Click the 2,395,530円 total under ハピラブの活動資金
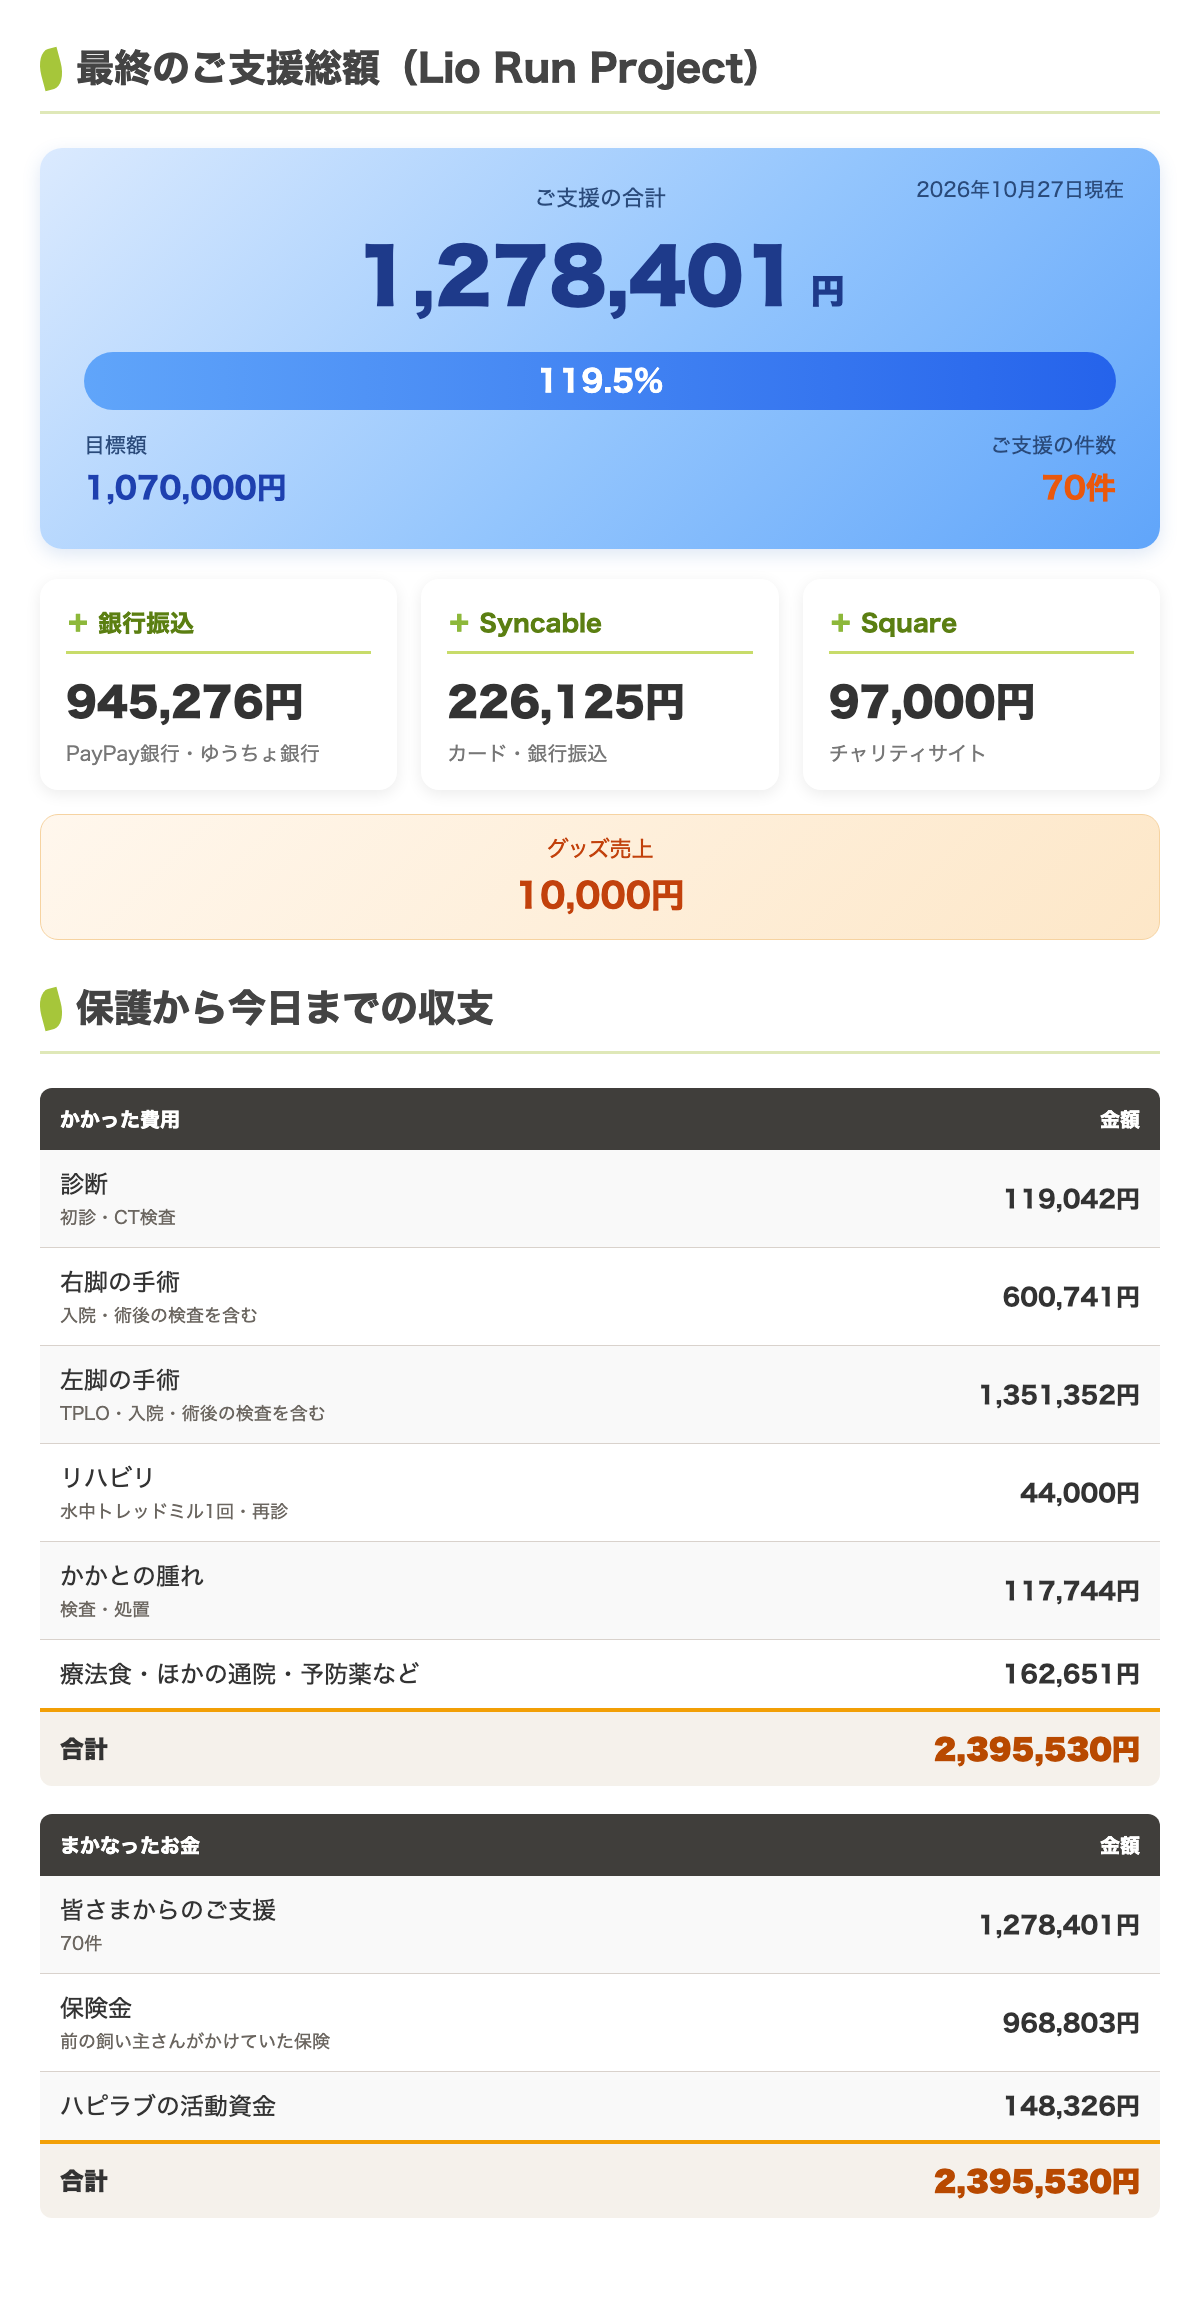This screenshot has width=1200, height=2300. click(1037, 2181)
